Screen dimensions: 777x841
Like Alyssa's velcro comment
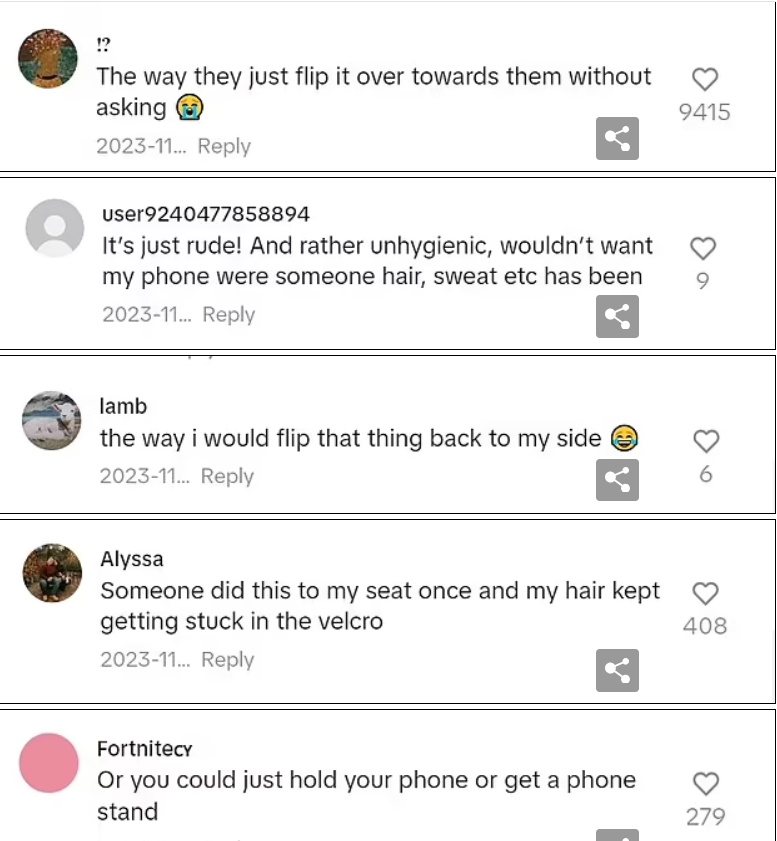click(705, 594)
